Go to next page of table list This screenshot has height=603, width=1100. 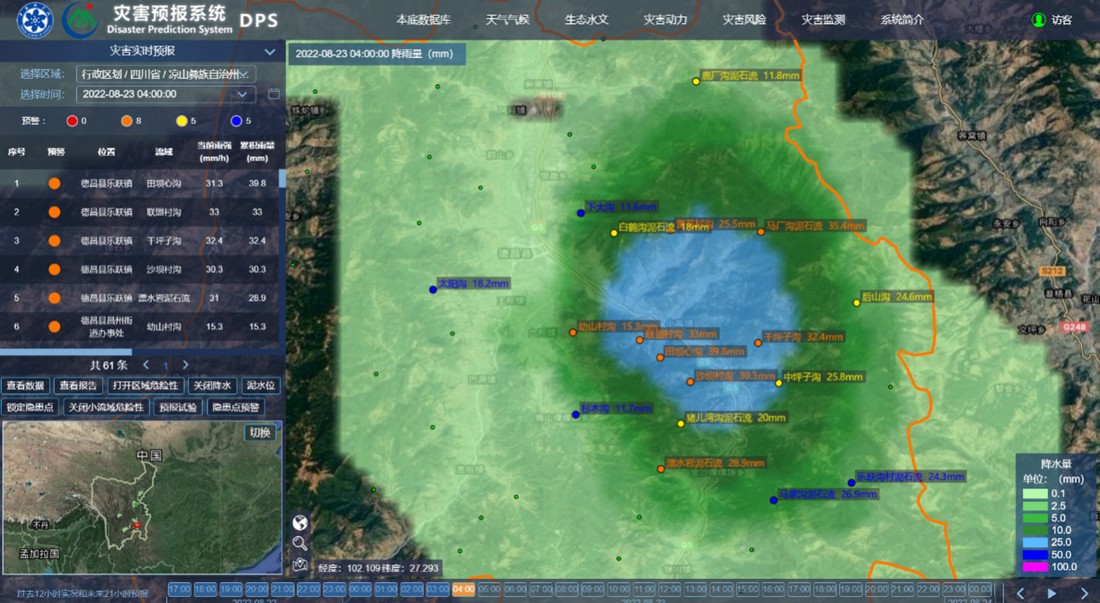[185, 365]
